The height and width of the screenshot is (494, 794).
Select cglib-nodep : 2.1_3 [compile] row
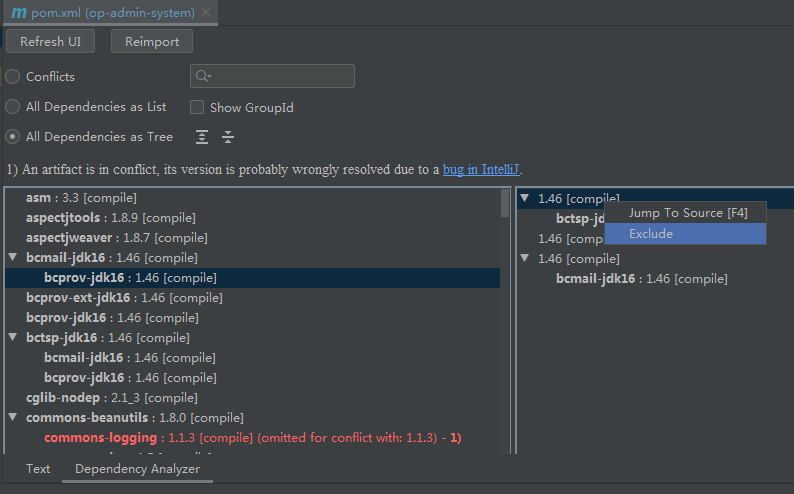(252, 398)
